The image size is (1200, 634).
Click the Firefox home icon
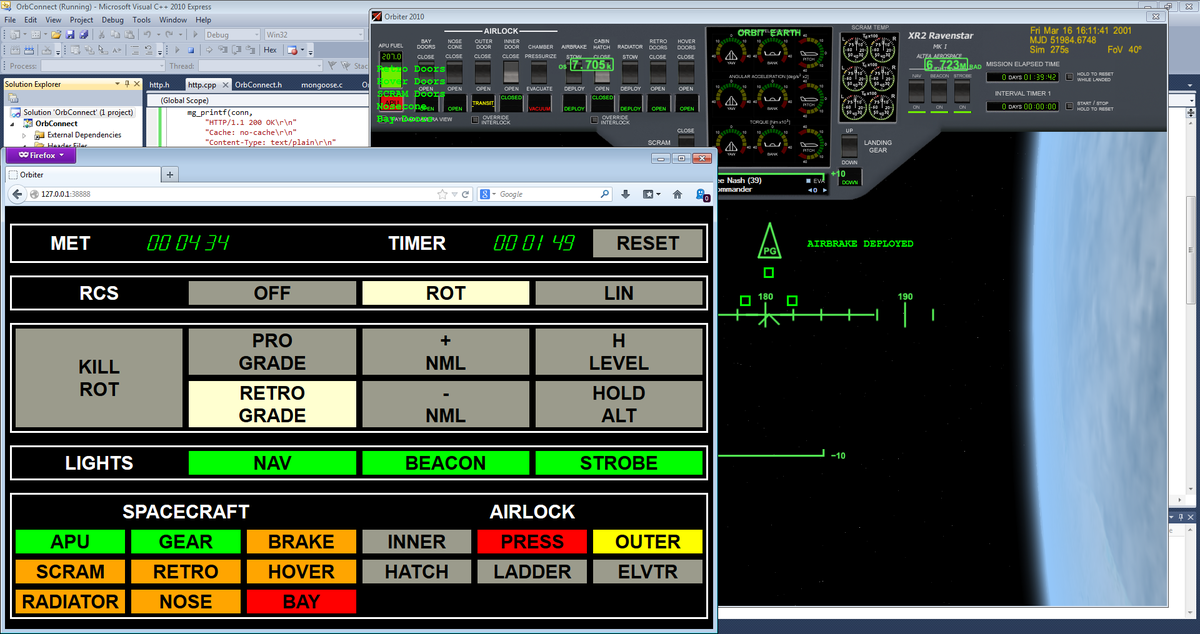pyautogui.click(x=677, y=194)
